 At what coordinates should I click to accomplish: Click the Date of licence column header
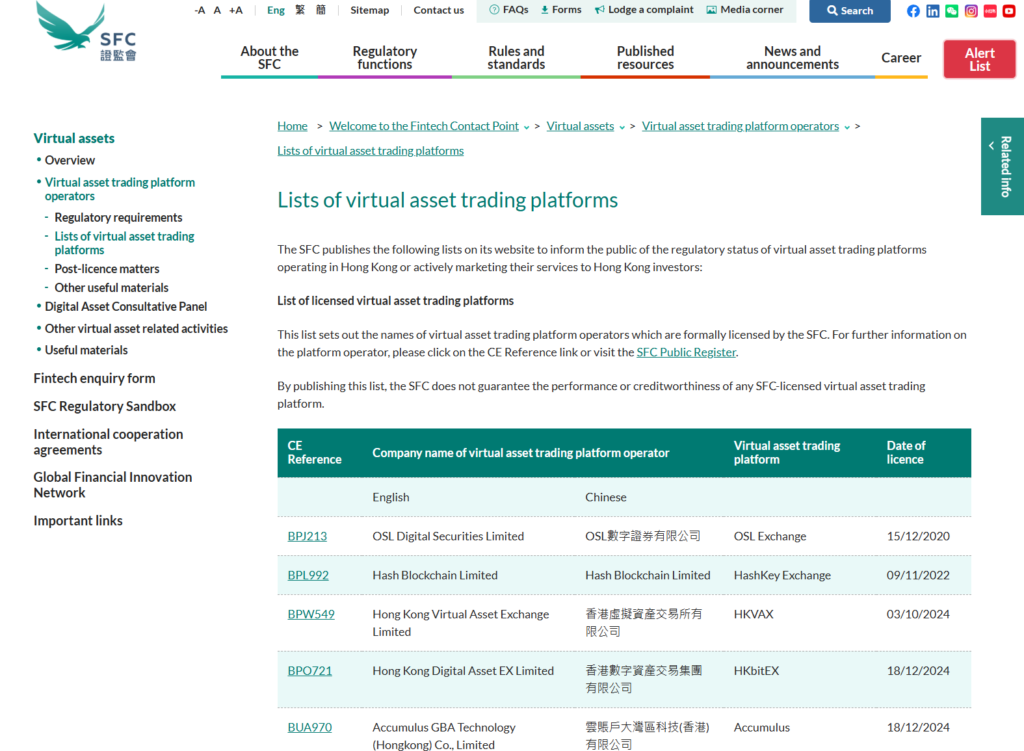[906, 453]
